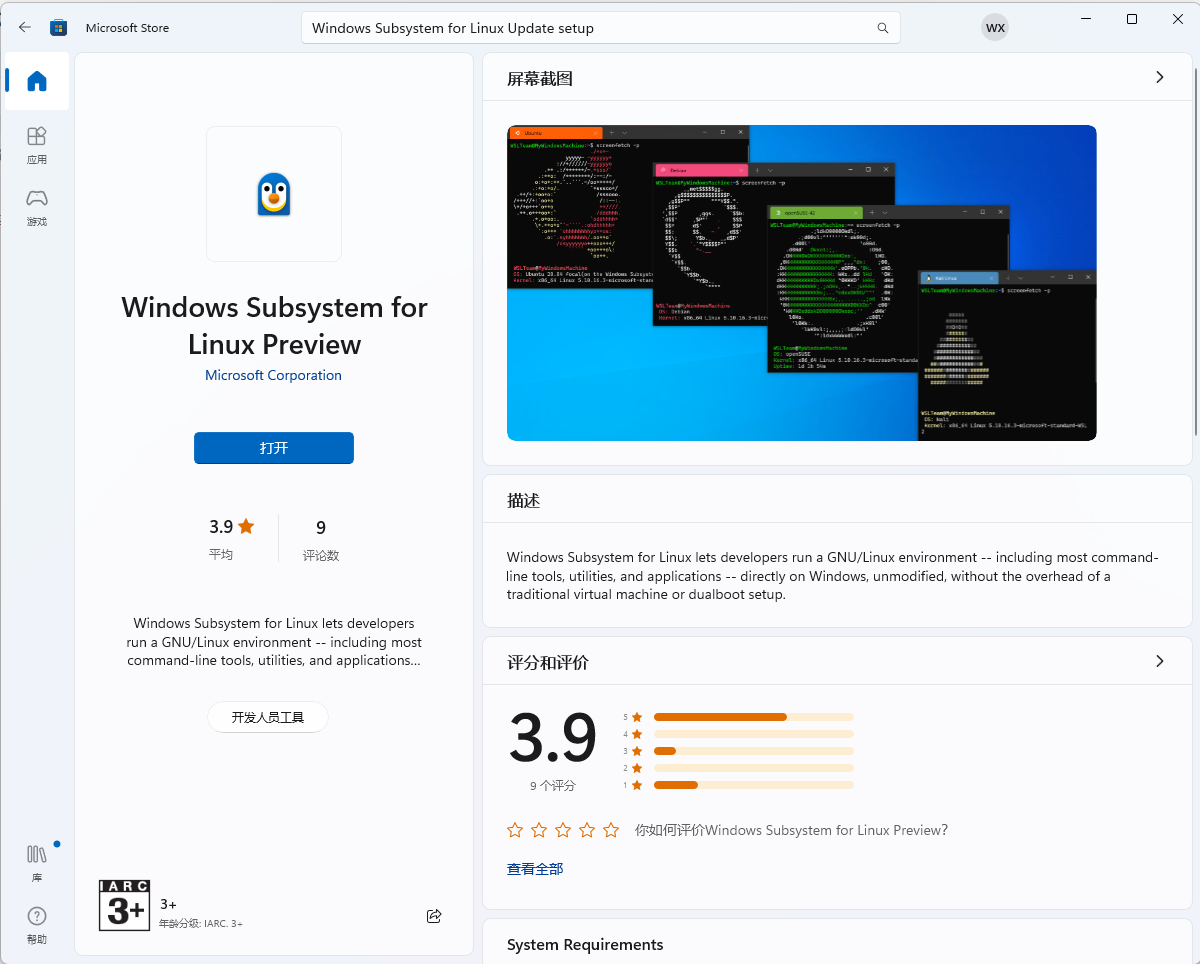Open the 库 (Library) section
Viewport: 1200px width, 964px height.
pyautogui.click(x=37, y=863)
